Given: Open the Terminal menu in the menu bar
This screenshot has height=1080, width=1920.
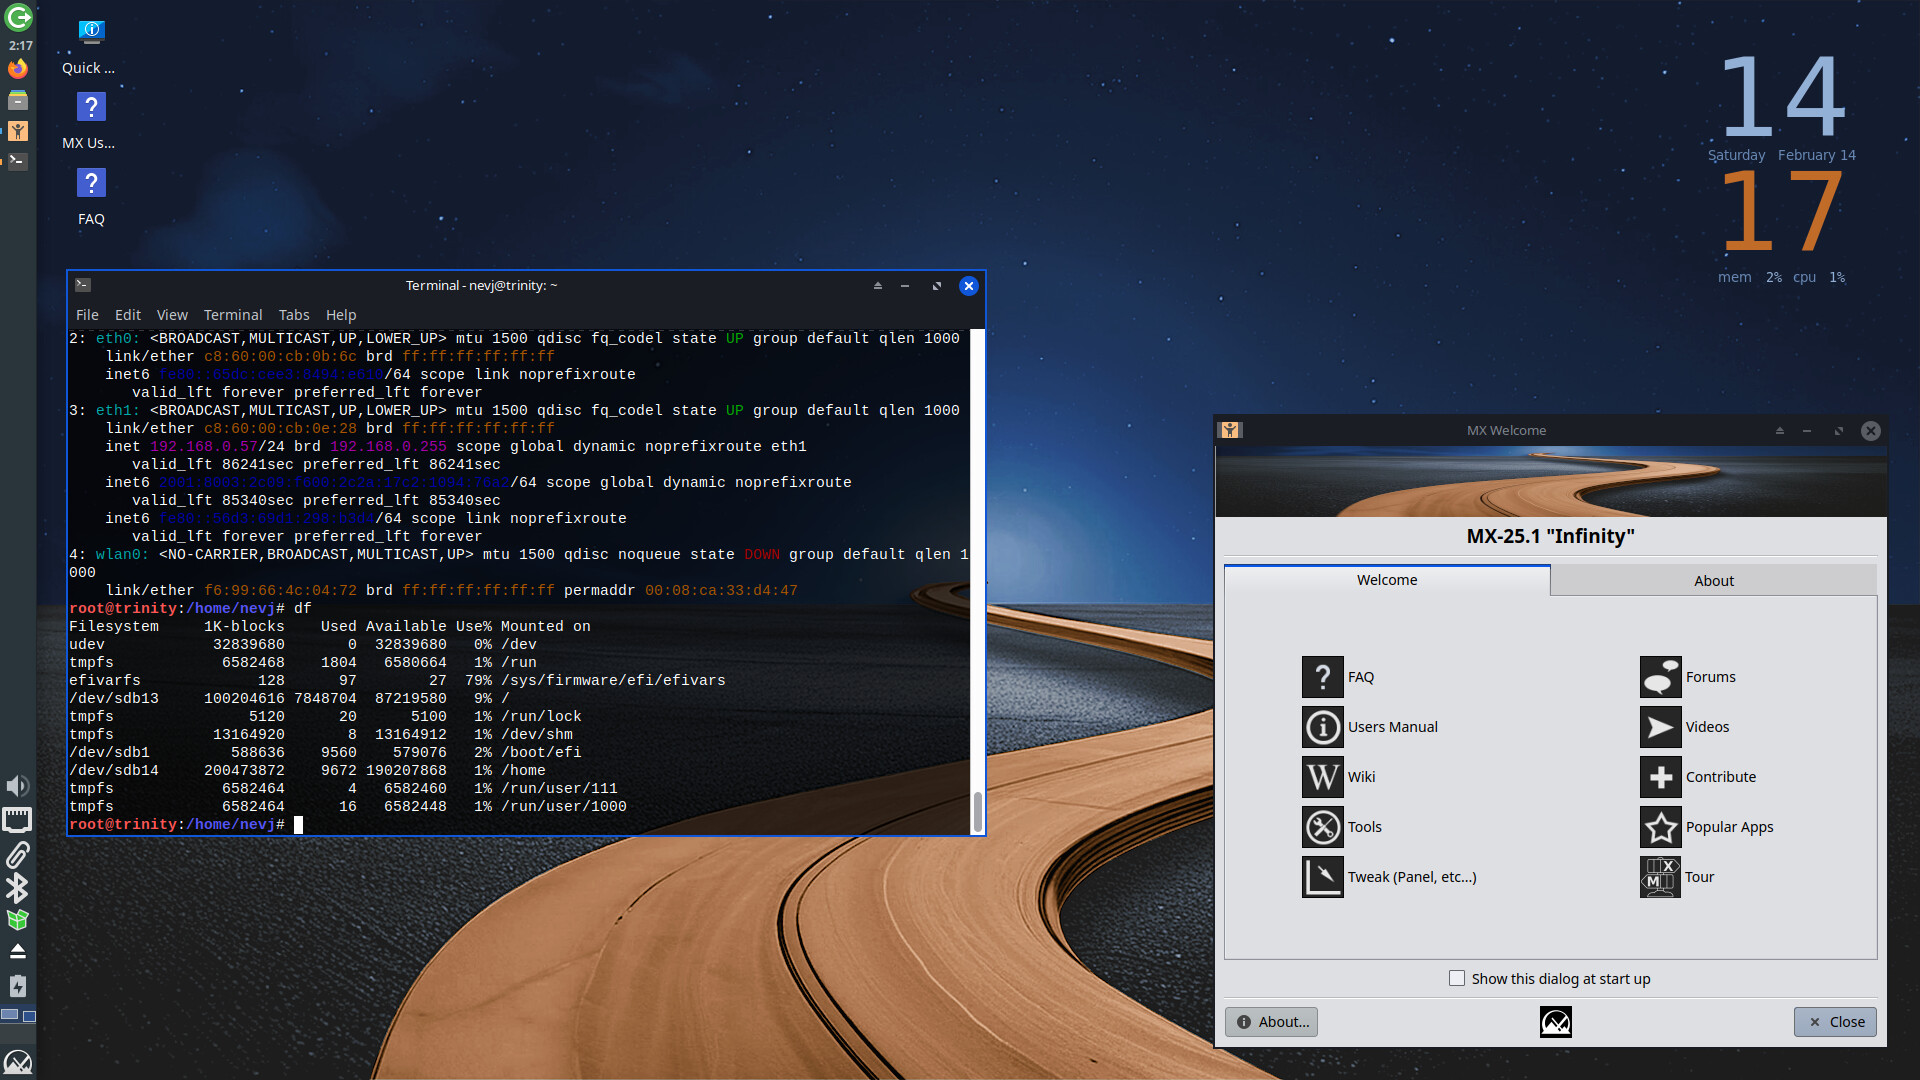Looking at the screenshot, I should 232,314.
